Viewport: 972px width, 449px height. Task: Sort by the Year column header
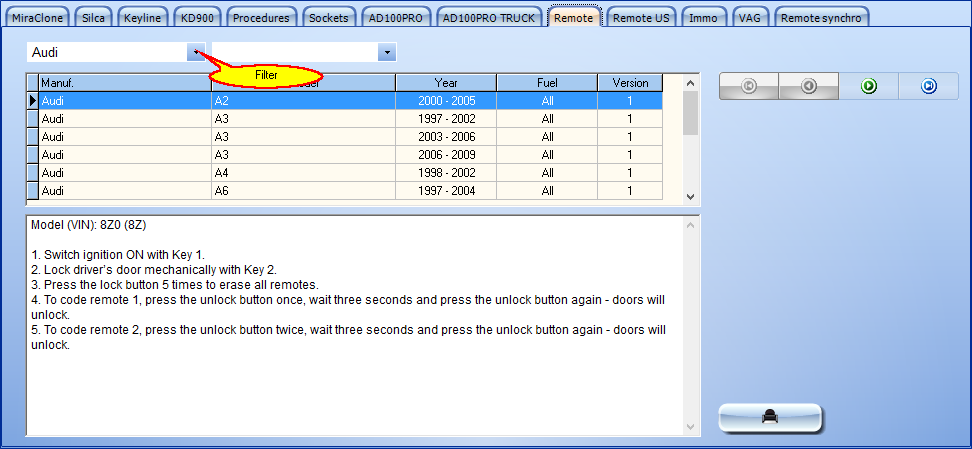coord(446,82)
